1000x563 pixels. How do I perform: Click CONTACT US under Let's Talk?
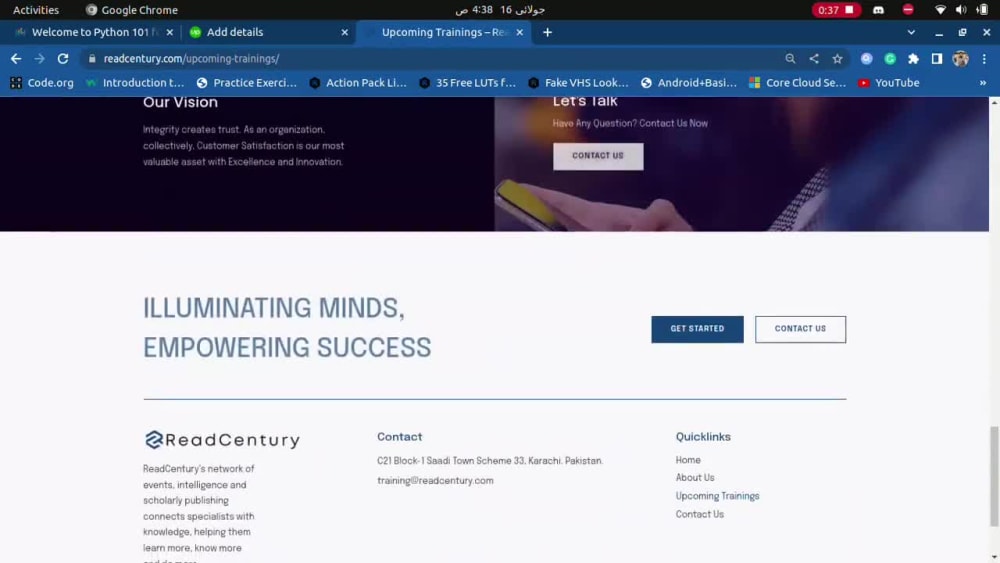click(598, 156)
